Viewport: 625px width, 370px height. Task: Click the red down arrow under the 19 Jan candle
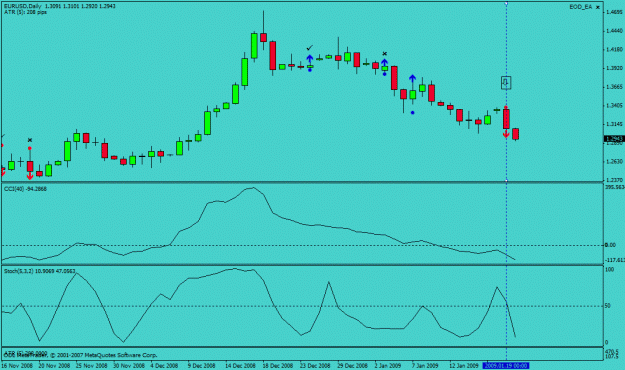tap(506, 134)
